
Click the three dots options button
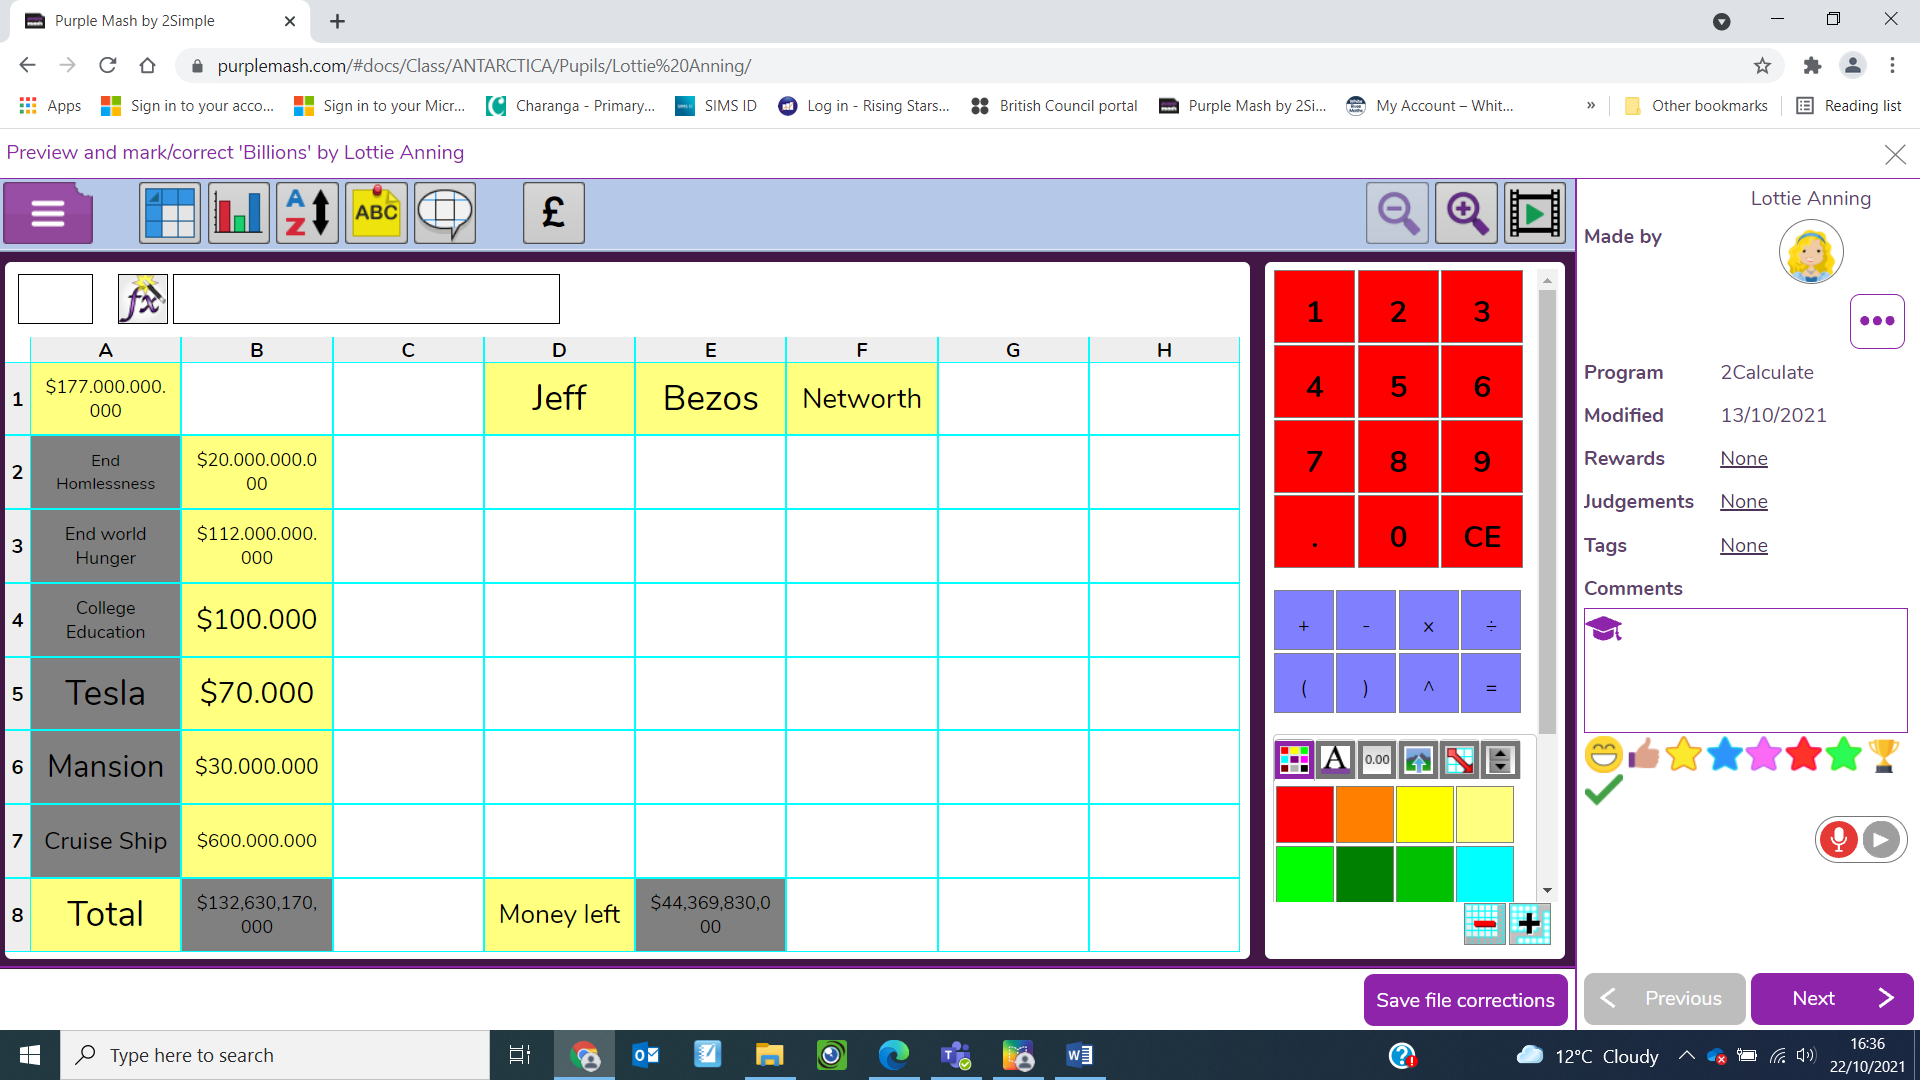point(1877,321)
